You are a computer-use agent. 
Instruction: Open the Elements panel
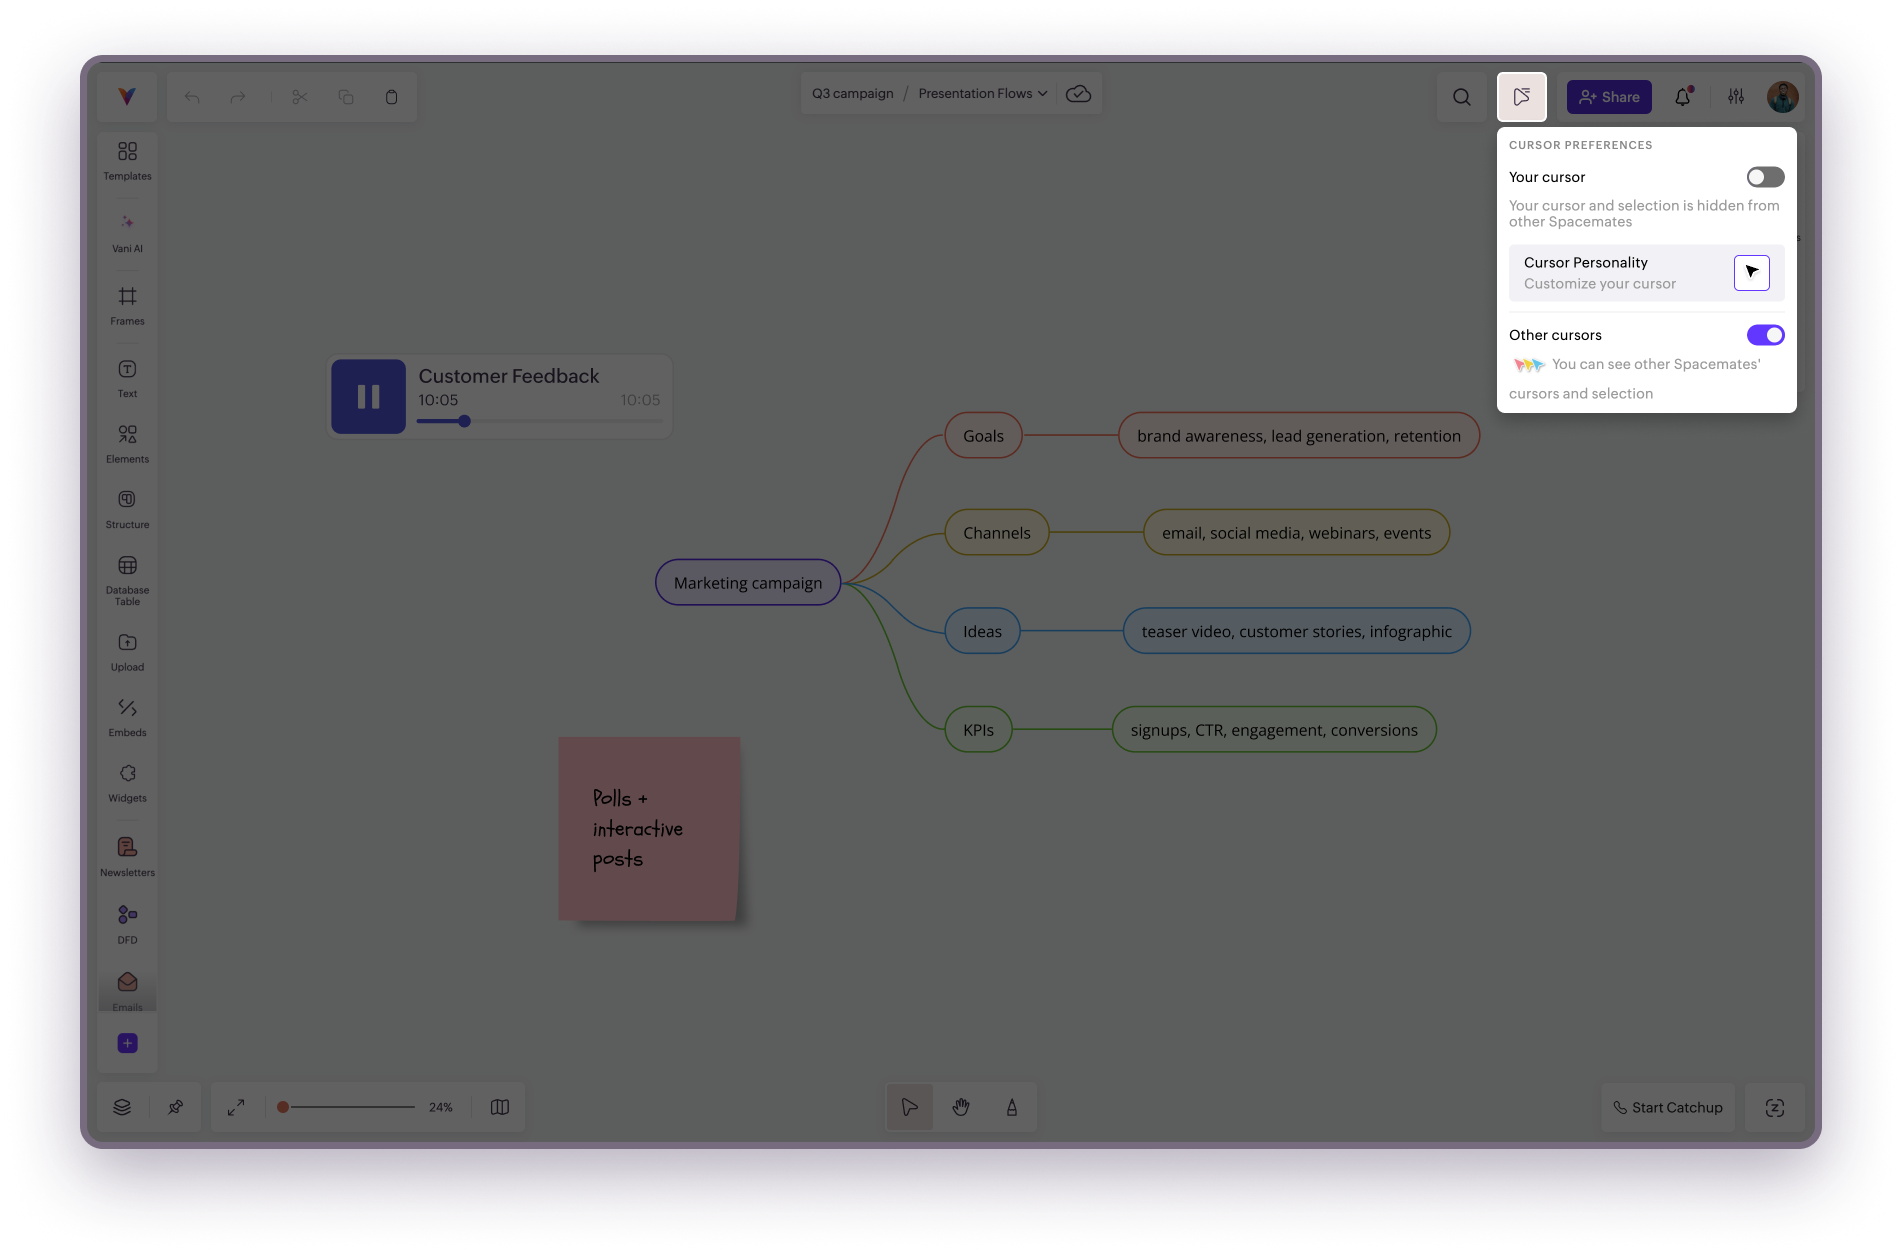coord(127,443)
